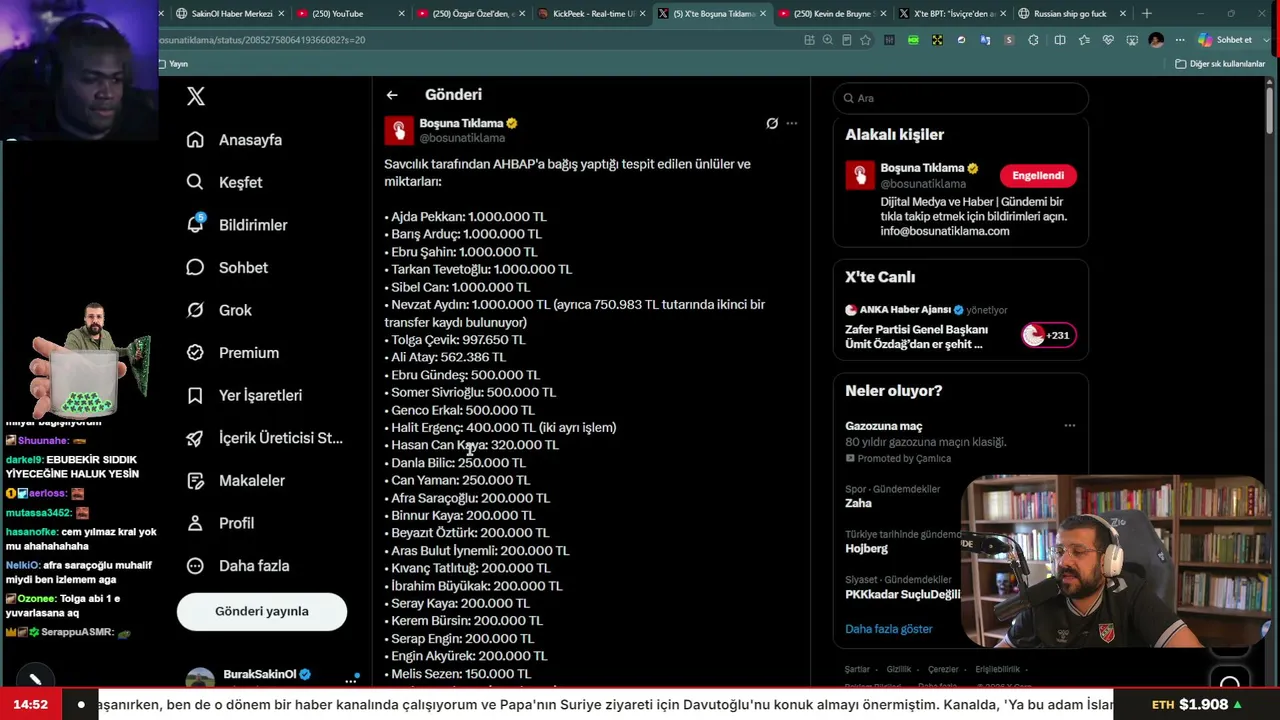The image size is (1280, 720).
Task: Open reader view icon in address bar
Action: coord(847,40)
